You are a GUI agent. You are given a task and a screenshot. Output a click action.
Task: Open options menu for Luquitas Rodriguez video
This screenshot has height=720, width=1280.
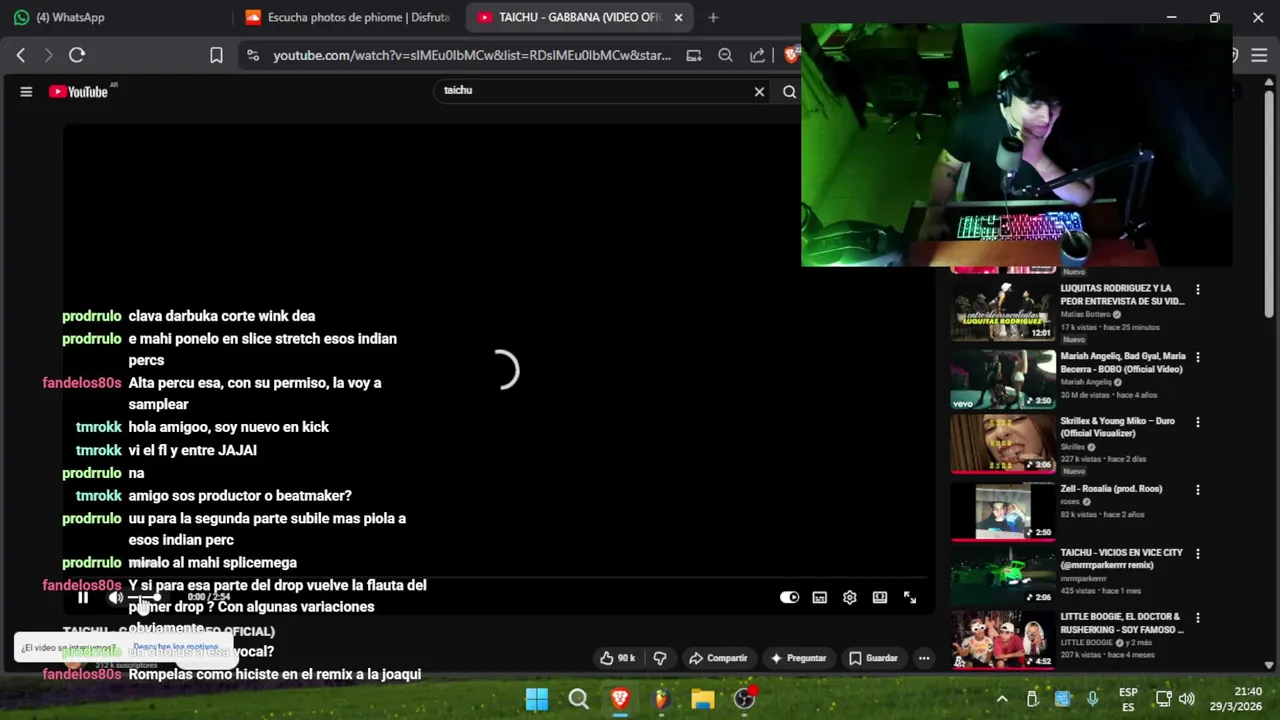click(x=1198, y=290)
